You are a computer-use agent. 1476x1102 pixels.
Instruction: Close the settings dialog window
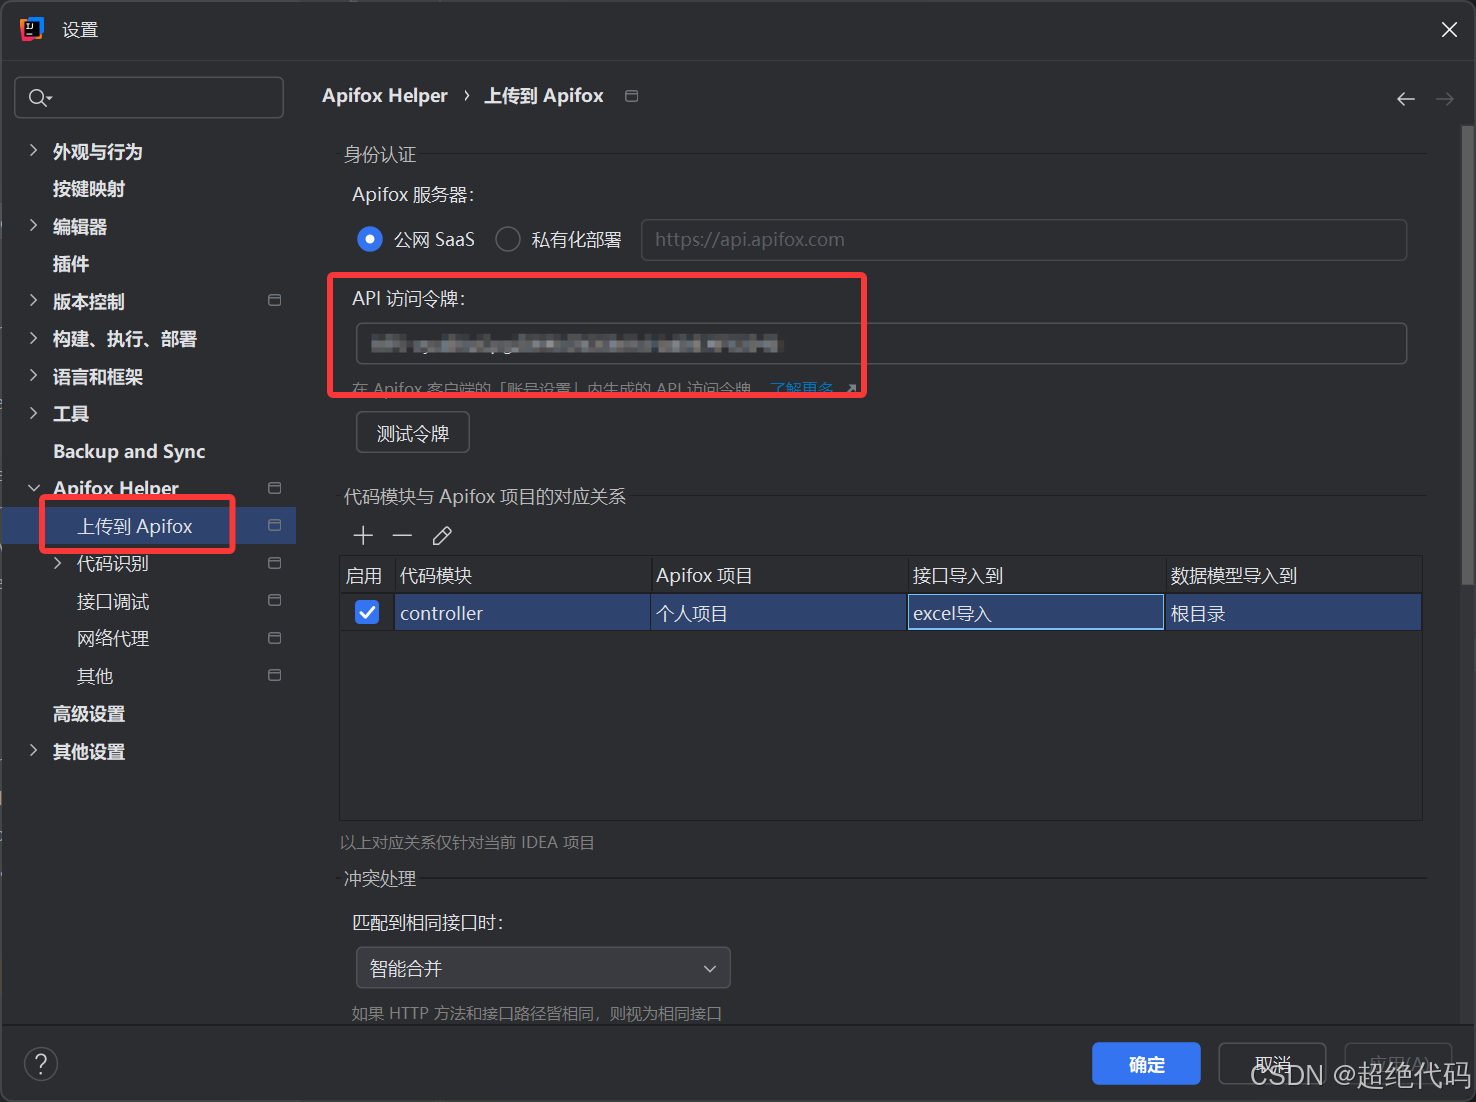tap(1449, 30)
